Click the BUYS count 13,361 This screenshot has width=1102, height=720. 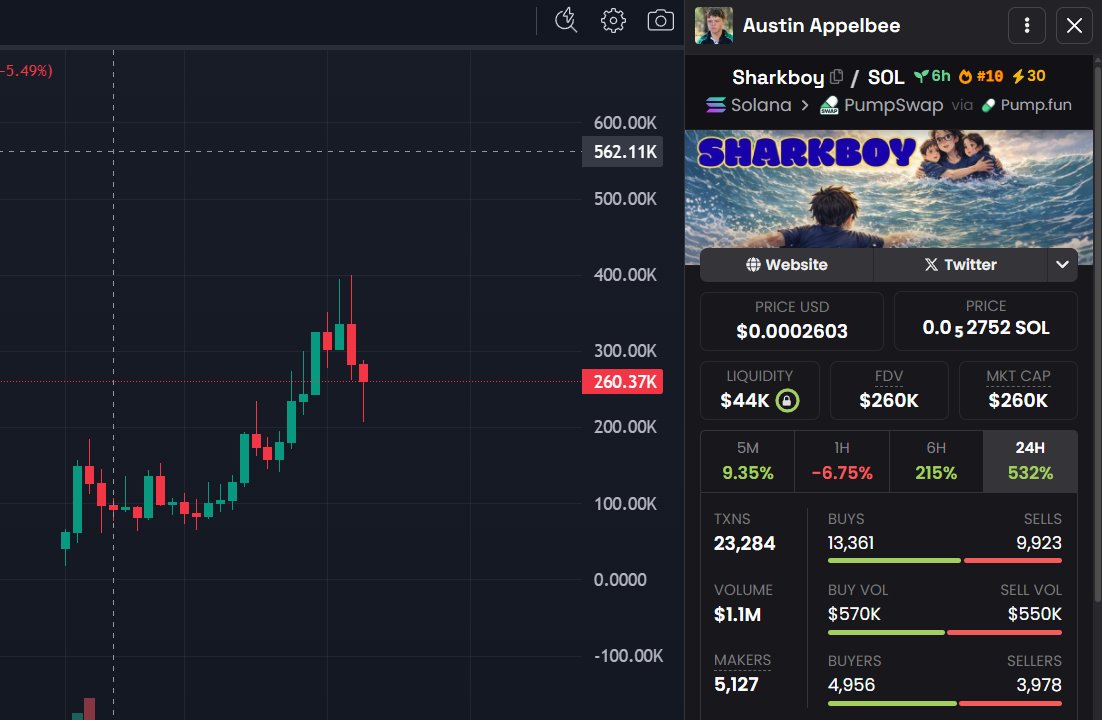point(850,543)
